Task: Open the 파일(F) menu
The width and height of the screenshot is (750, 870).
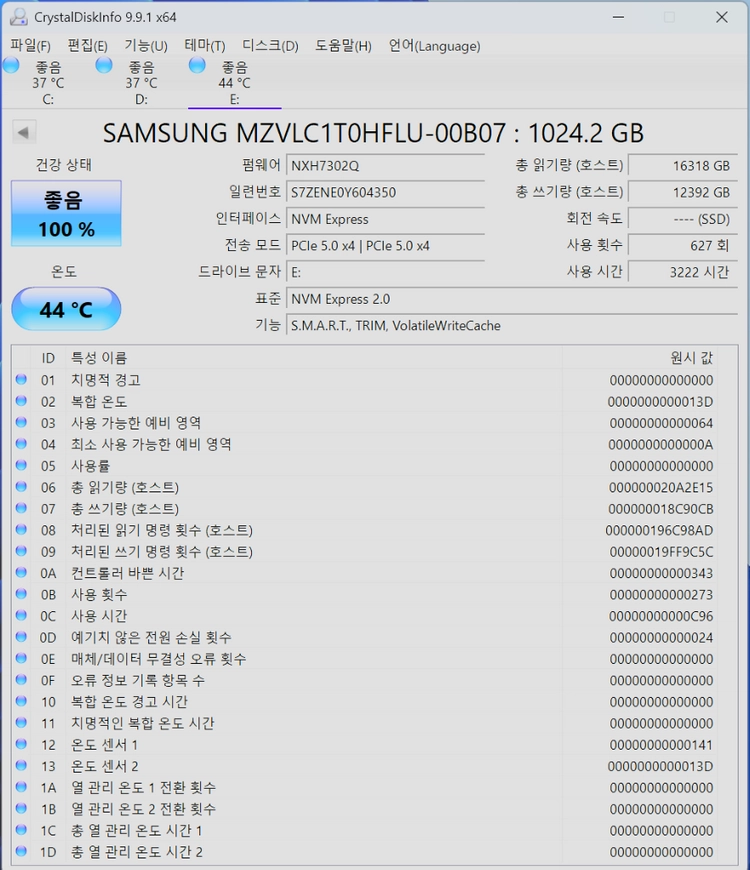Action: pyautogui.click(x=31, y=45)
